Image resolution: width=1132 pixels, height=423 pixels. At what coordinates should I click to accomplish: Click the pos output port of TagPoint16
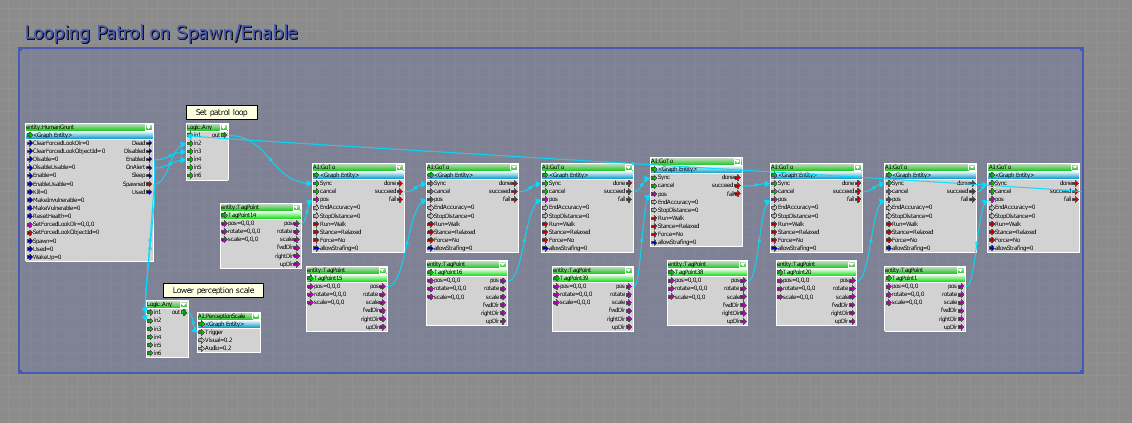tap(504, 280)
